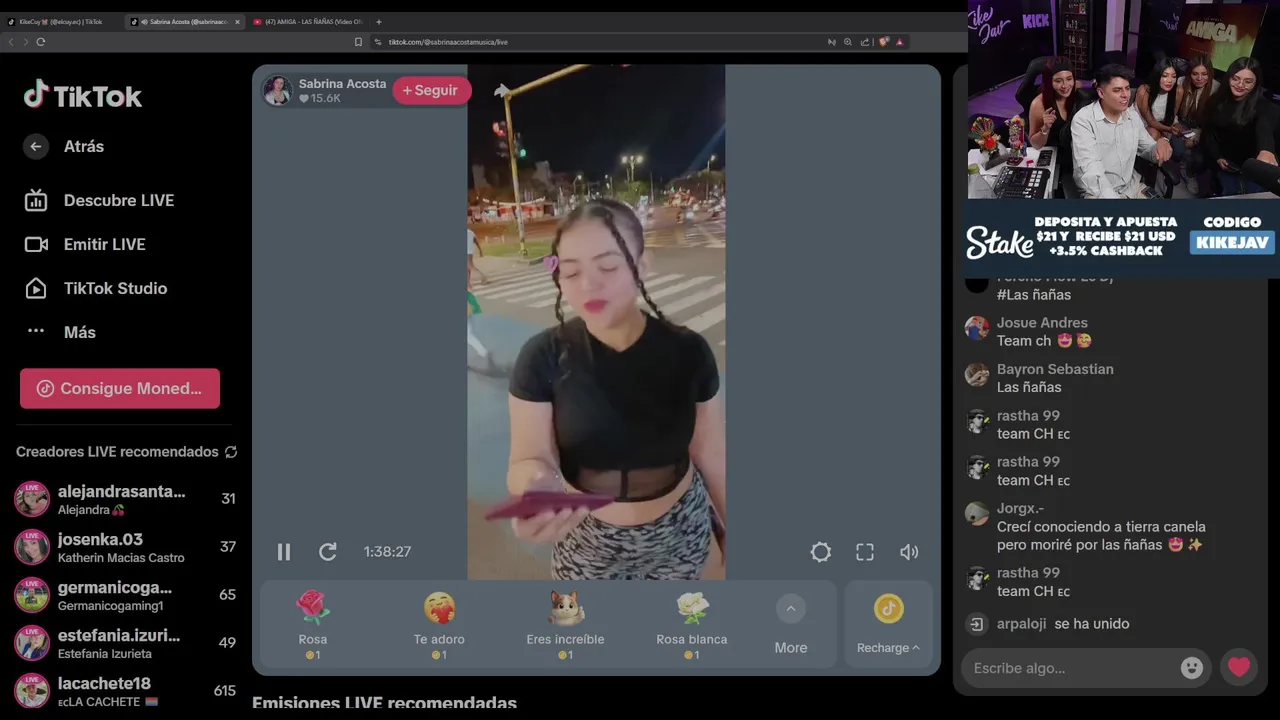
Task: Reload the live stream
Action: click(327, 552)
